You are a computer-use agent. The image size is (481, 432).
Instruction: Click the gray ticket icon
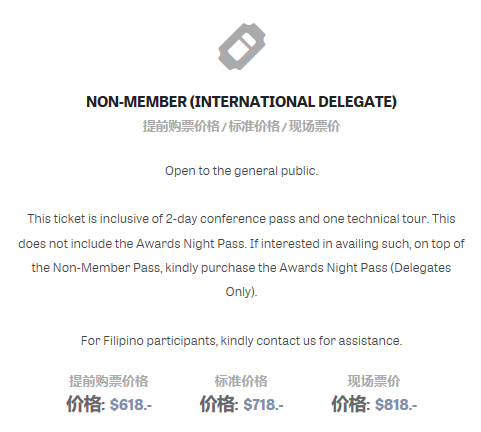[242, 47]
